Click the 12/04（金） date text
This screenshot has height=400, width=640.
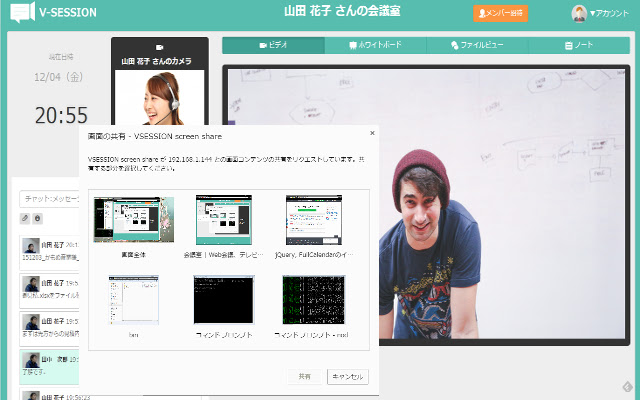[58, 77]
